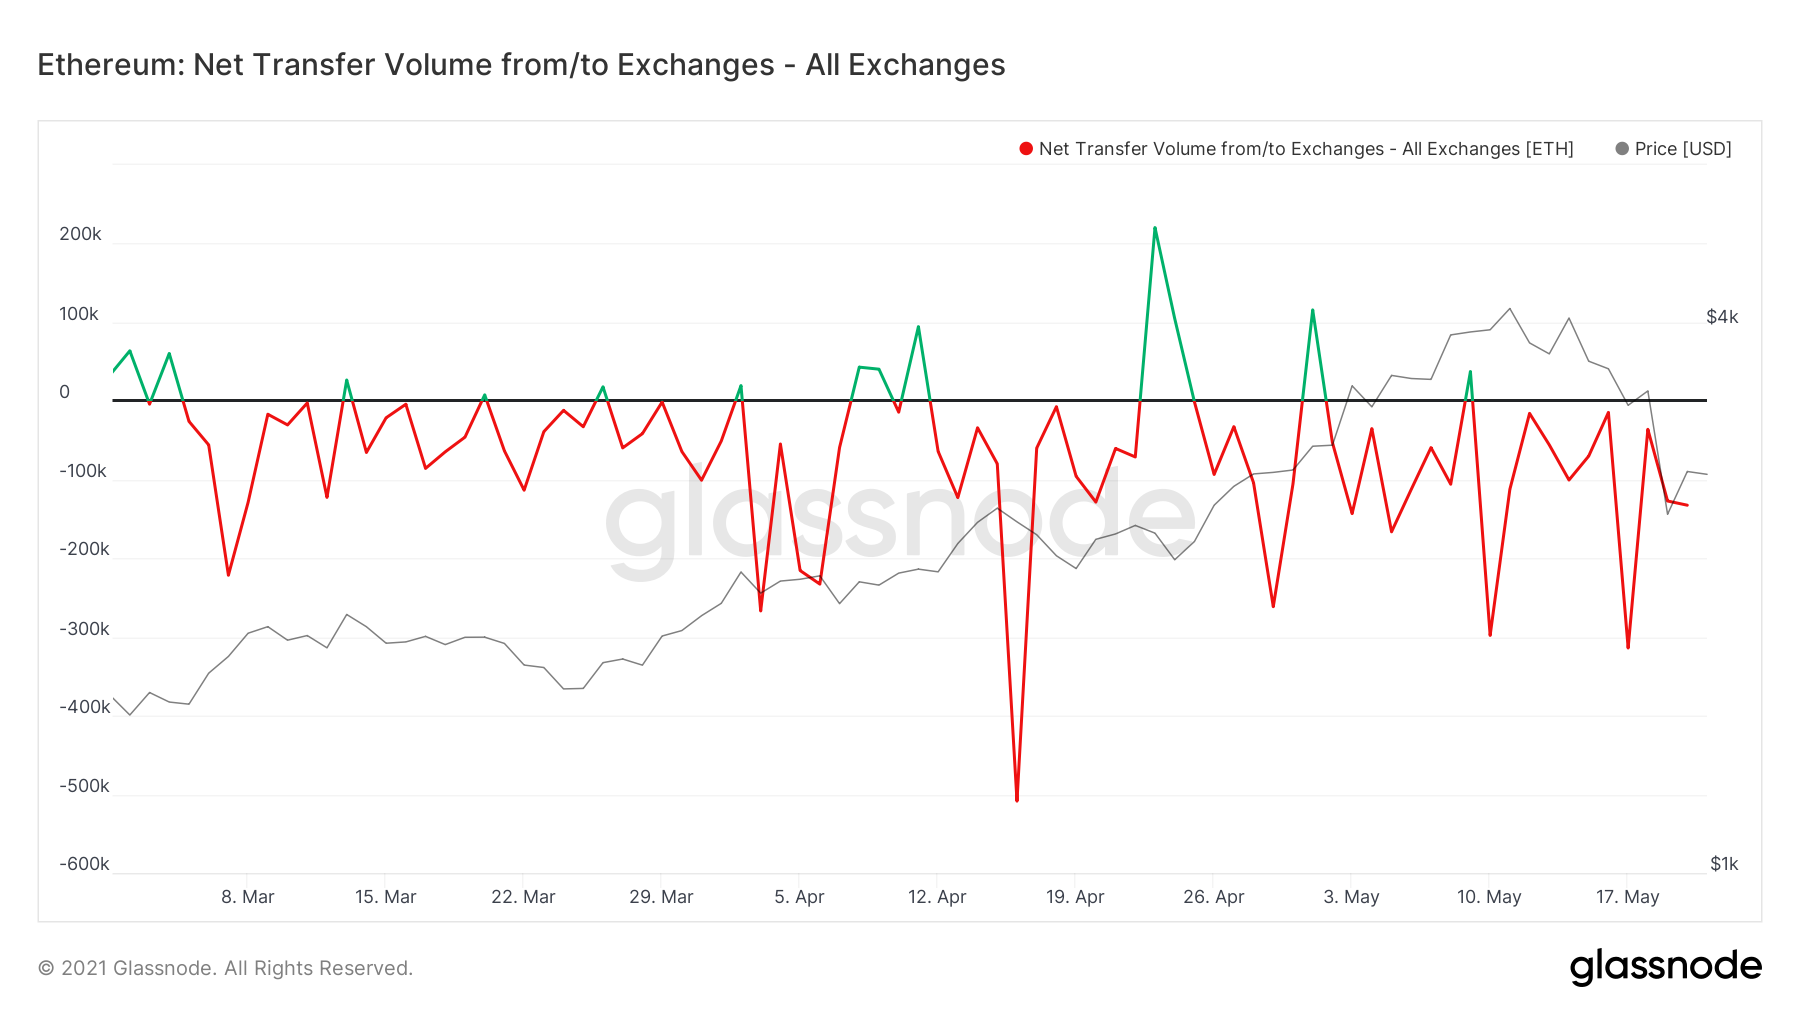This screenshot has height=1013, width=1800.
Task: Click the glassnode watermark in chart center
Action: [900, 520]
